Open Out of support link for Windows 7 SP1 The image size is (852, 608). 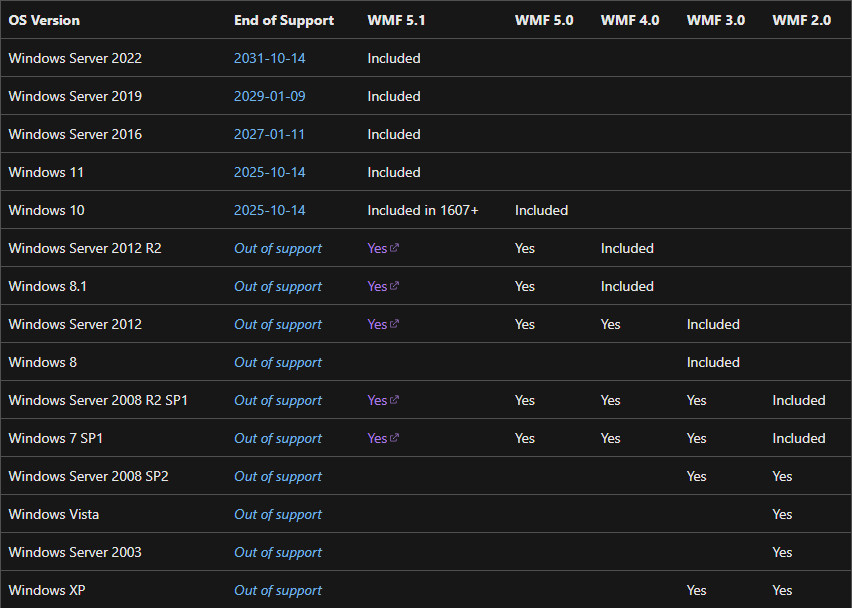pos(278,438)
